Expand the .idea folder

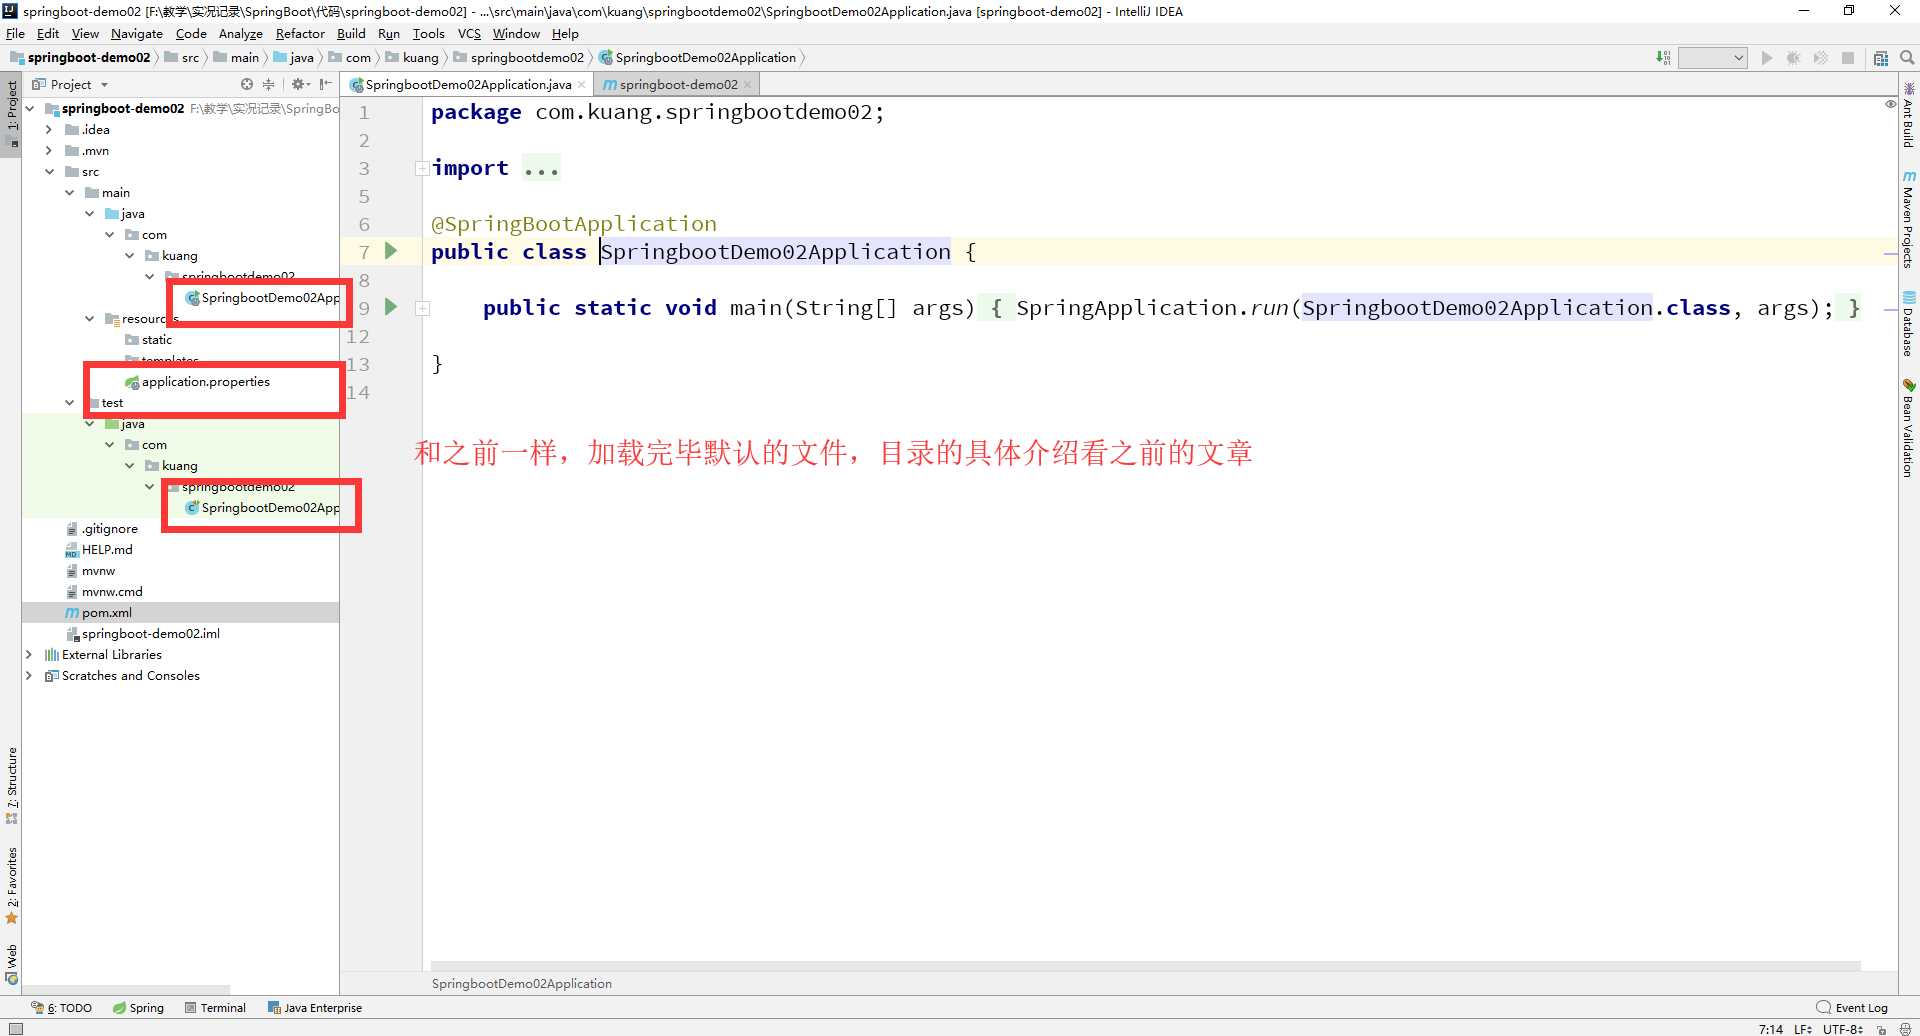[49, 129]
